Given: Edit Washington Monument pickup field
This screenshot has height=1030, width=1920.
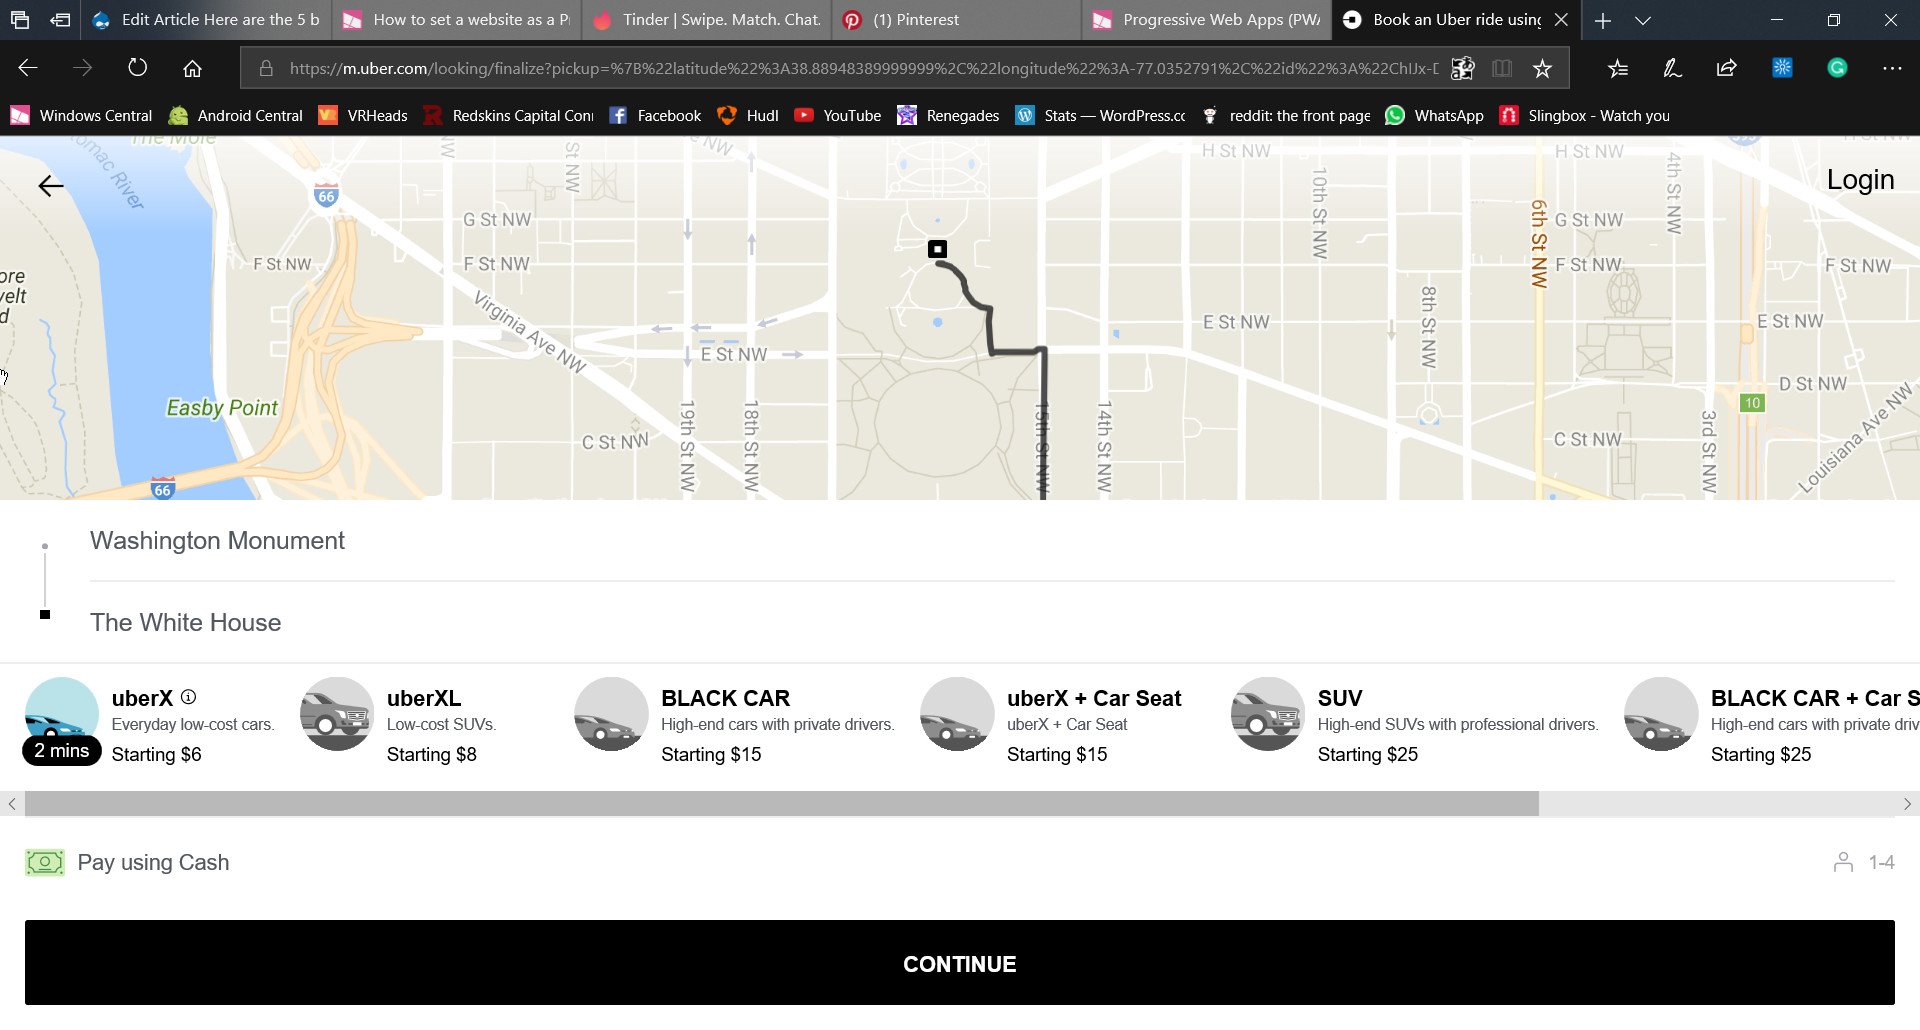Looking at the screenshot, I should pyautogui.click(x=218, y=541).
